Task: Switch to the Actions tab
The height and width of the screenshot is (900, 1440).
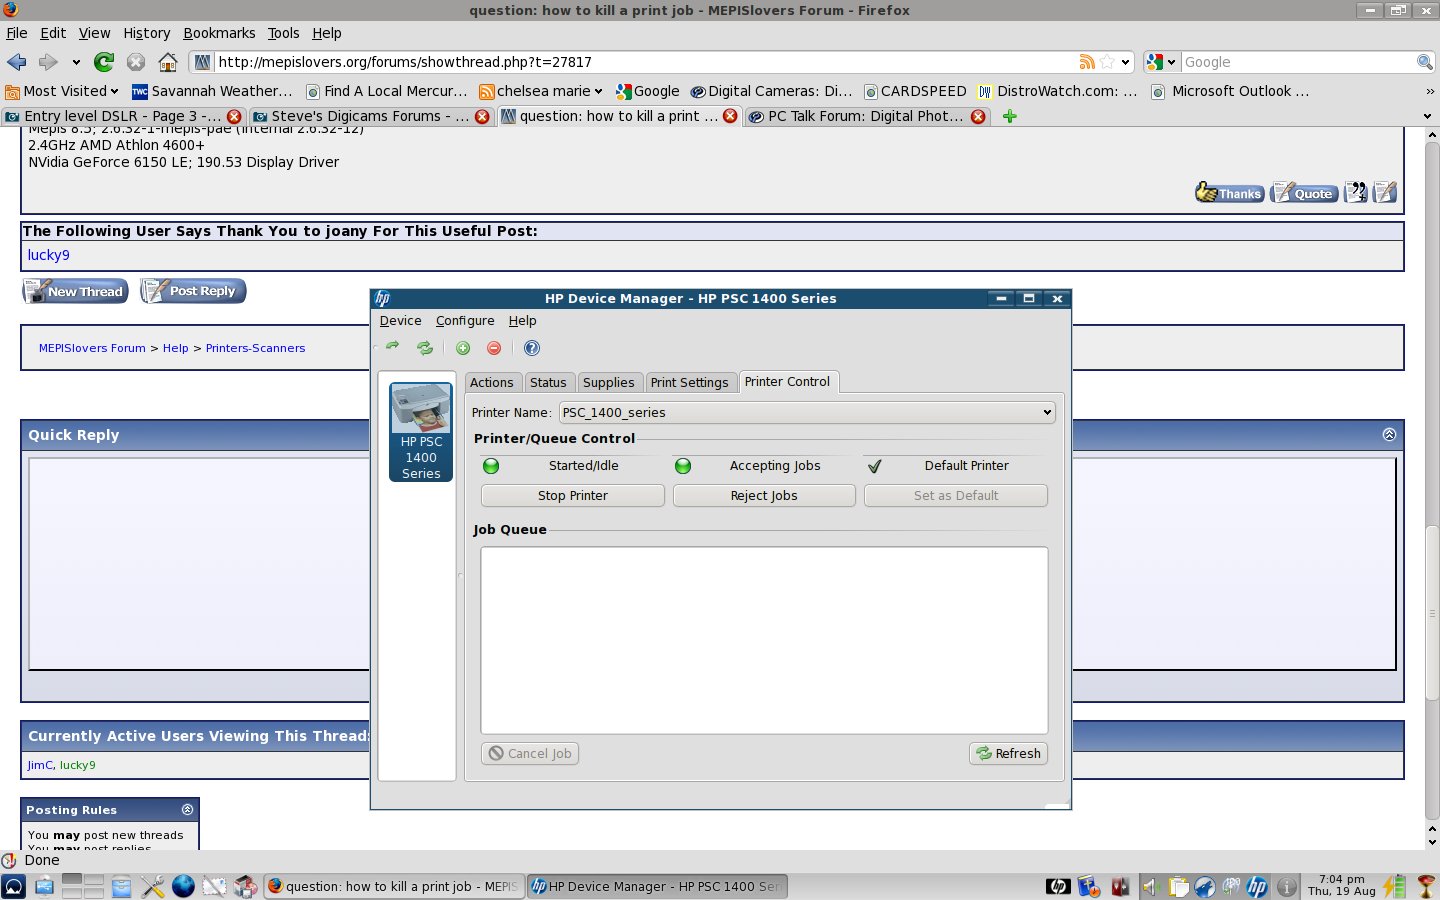Action: [x=492, y=382]
